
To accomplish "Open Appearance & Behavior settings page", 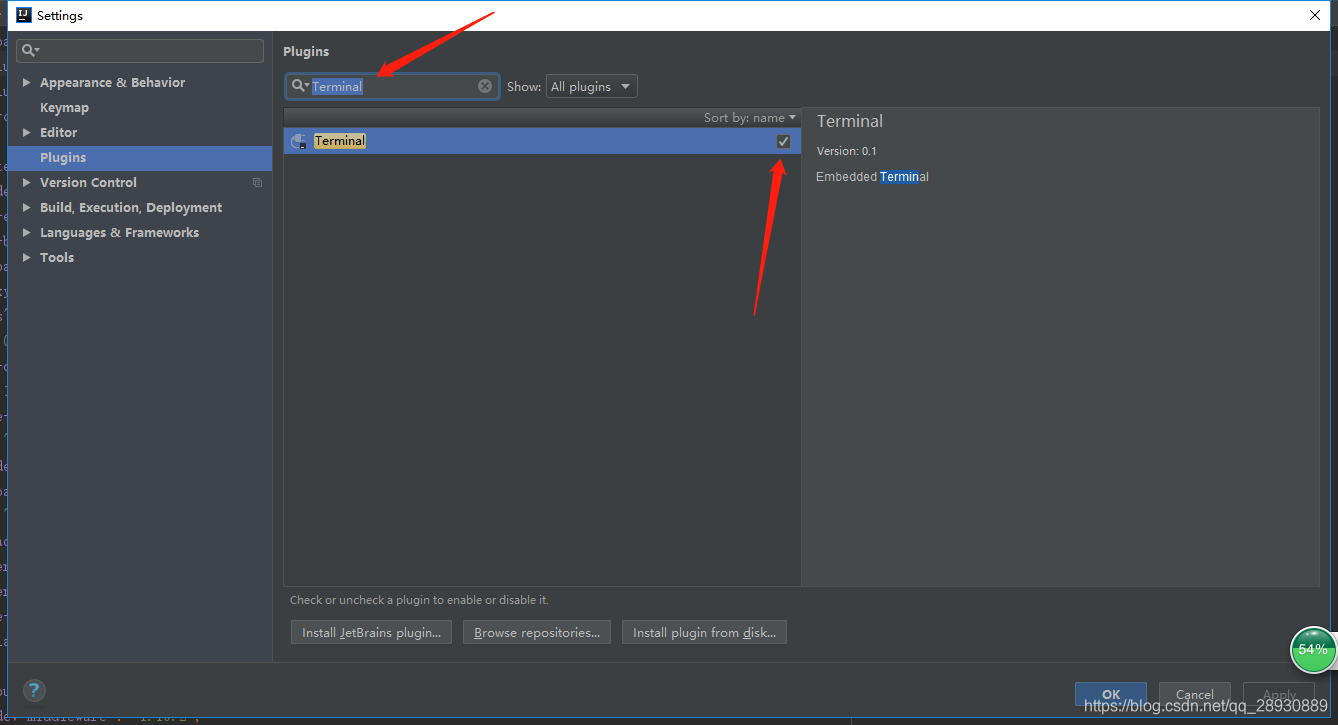I will click(112, 83).
